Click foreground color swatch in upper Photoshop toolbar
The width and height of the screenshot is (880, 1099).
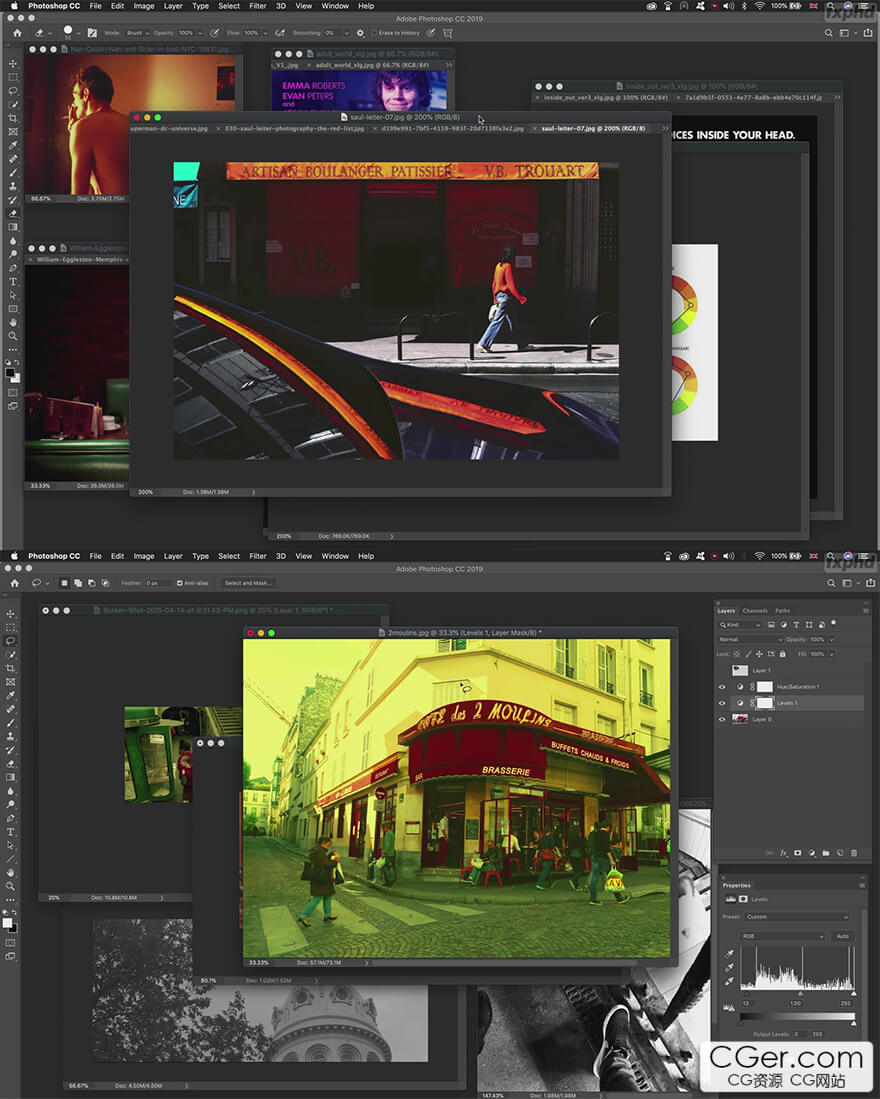point(9,373)
